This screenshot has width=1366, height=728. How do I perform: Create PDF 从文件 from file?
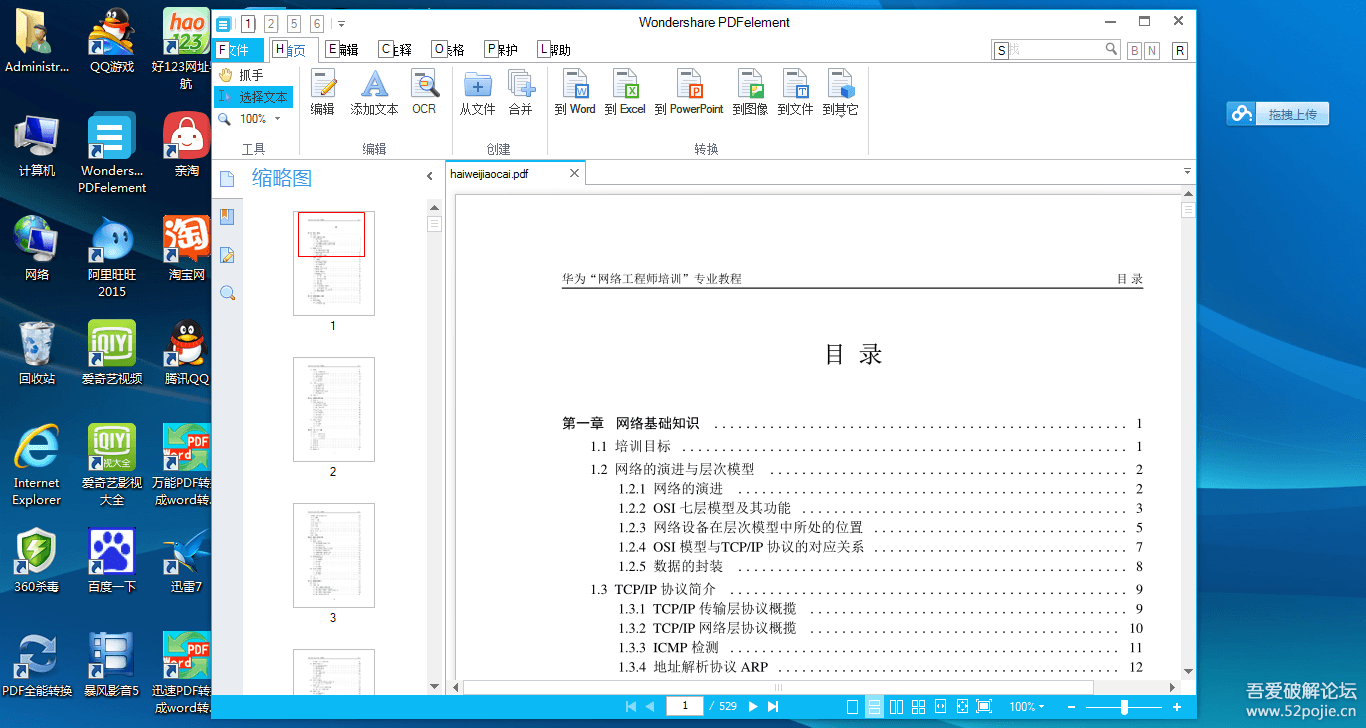pos(477,93)
